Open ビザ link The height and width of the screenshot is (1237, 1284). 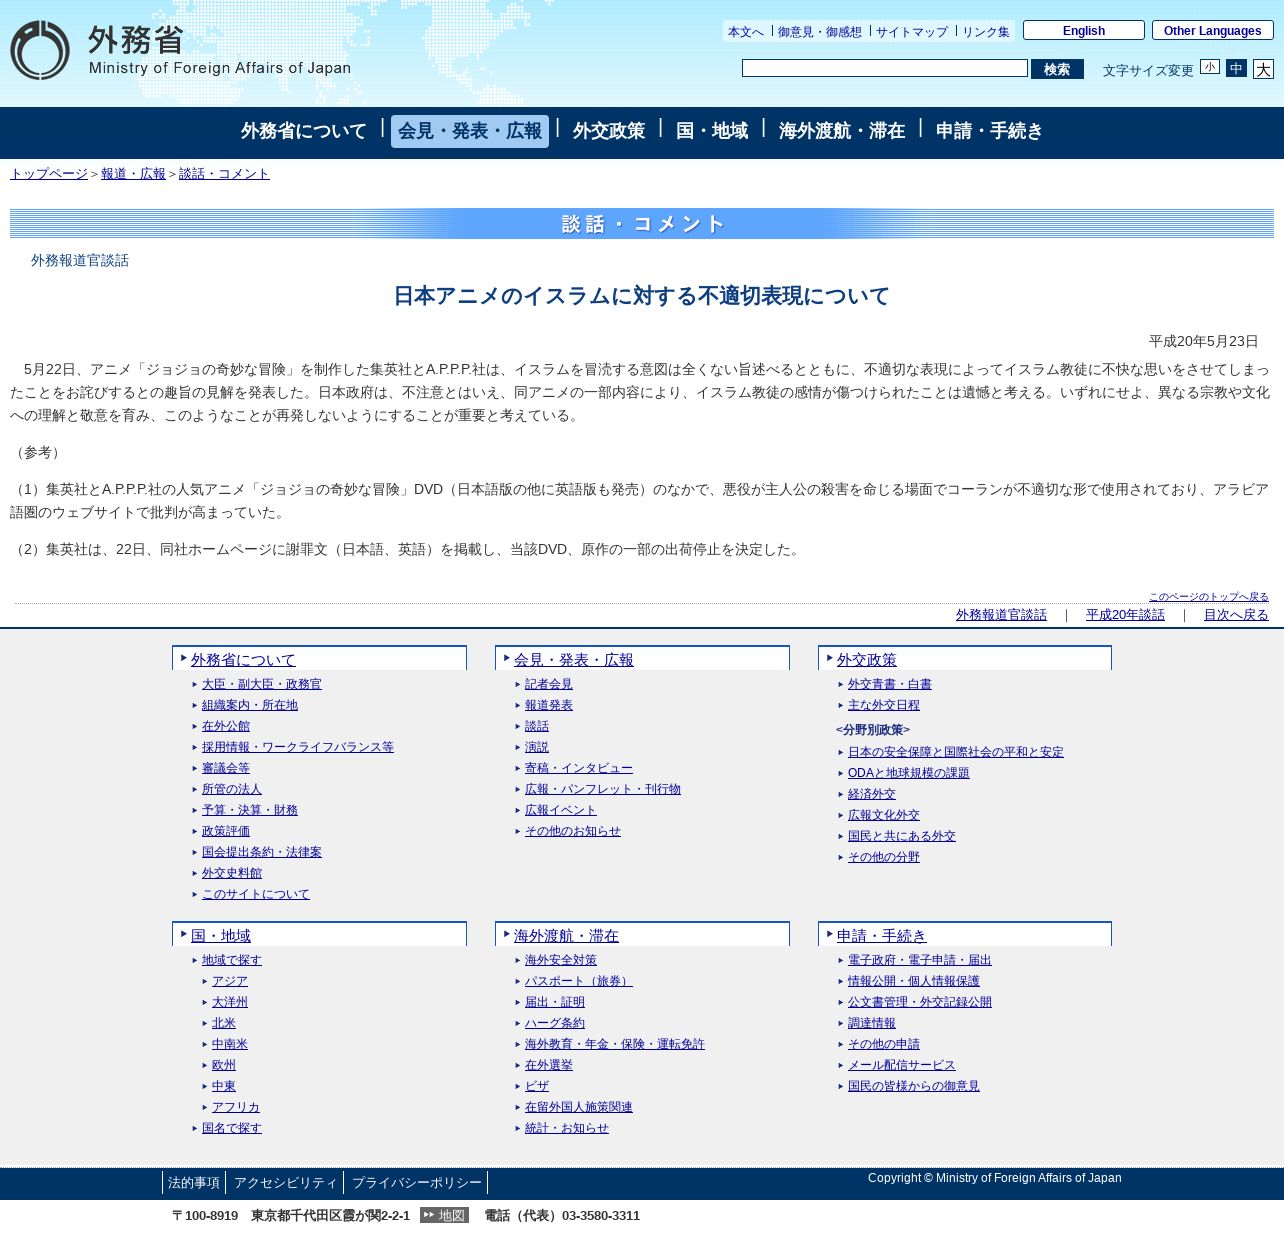[x=537, y=1086]
